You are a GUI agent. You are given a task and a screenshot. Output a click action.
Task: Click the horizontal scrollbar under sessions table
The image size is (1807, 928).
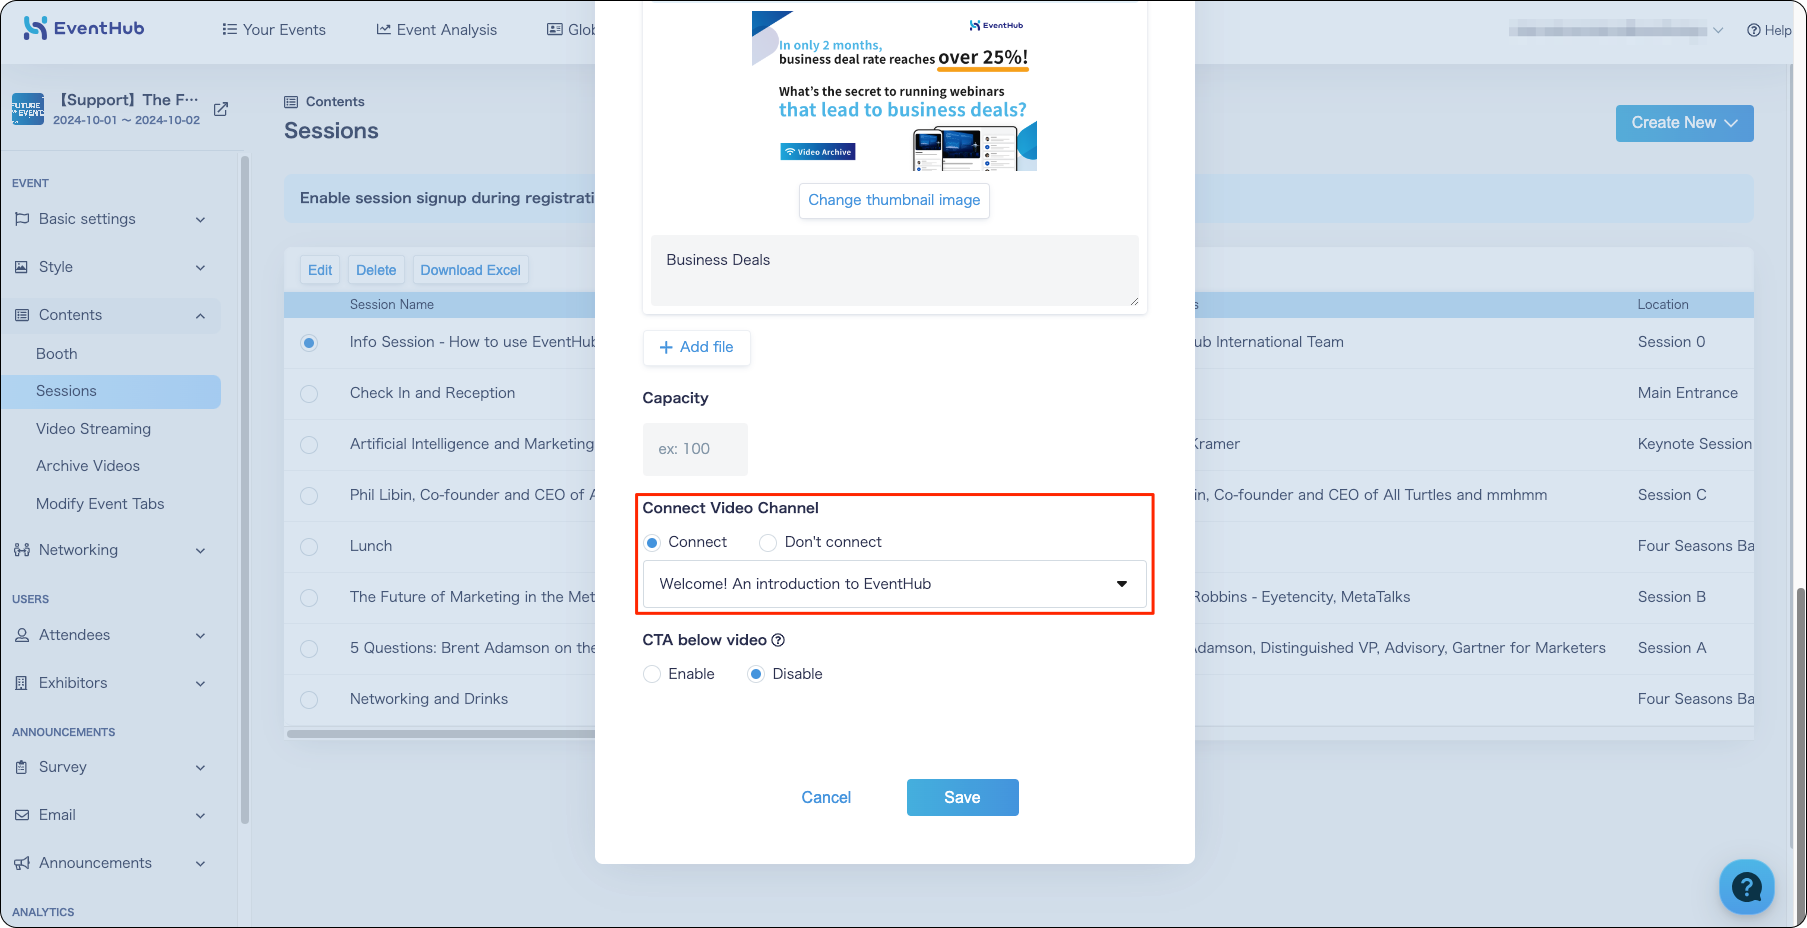[x=440, y=734]
